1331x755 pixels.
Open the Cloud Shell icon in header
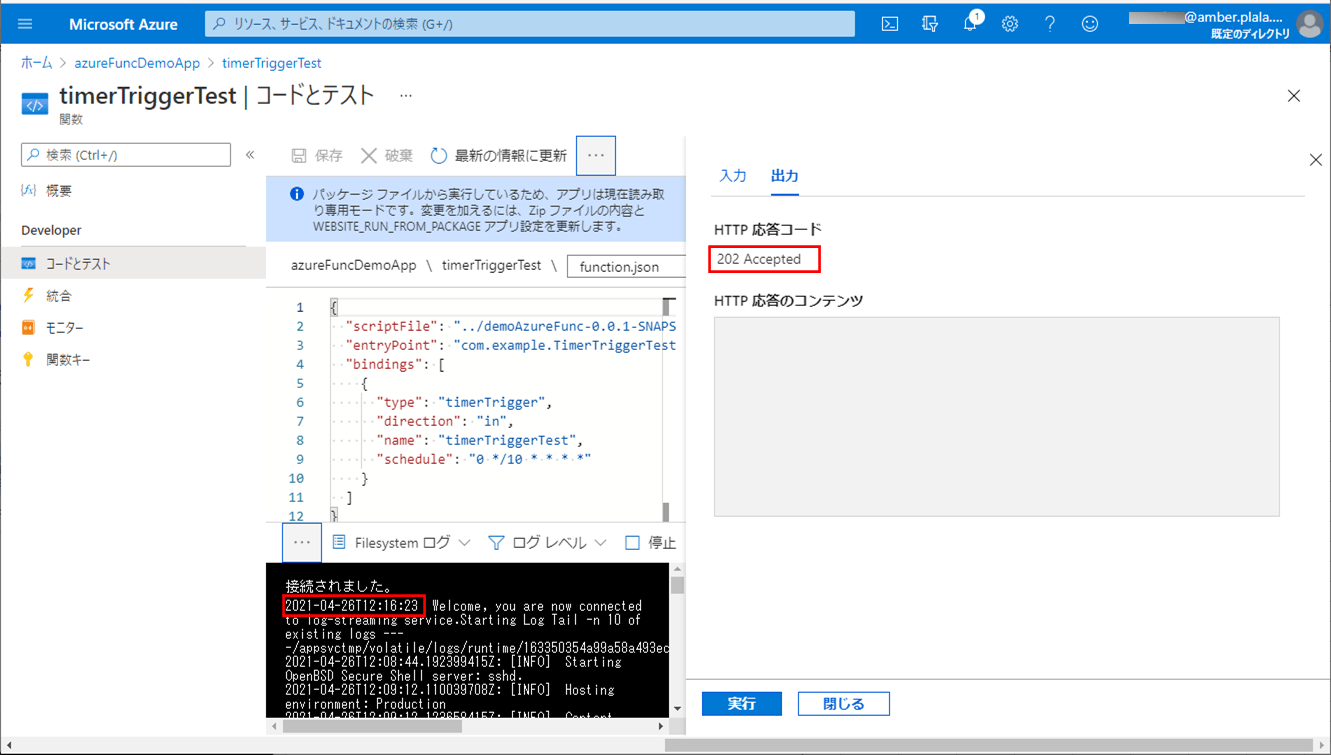[x=889, y=24]
